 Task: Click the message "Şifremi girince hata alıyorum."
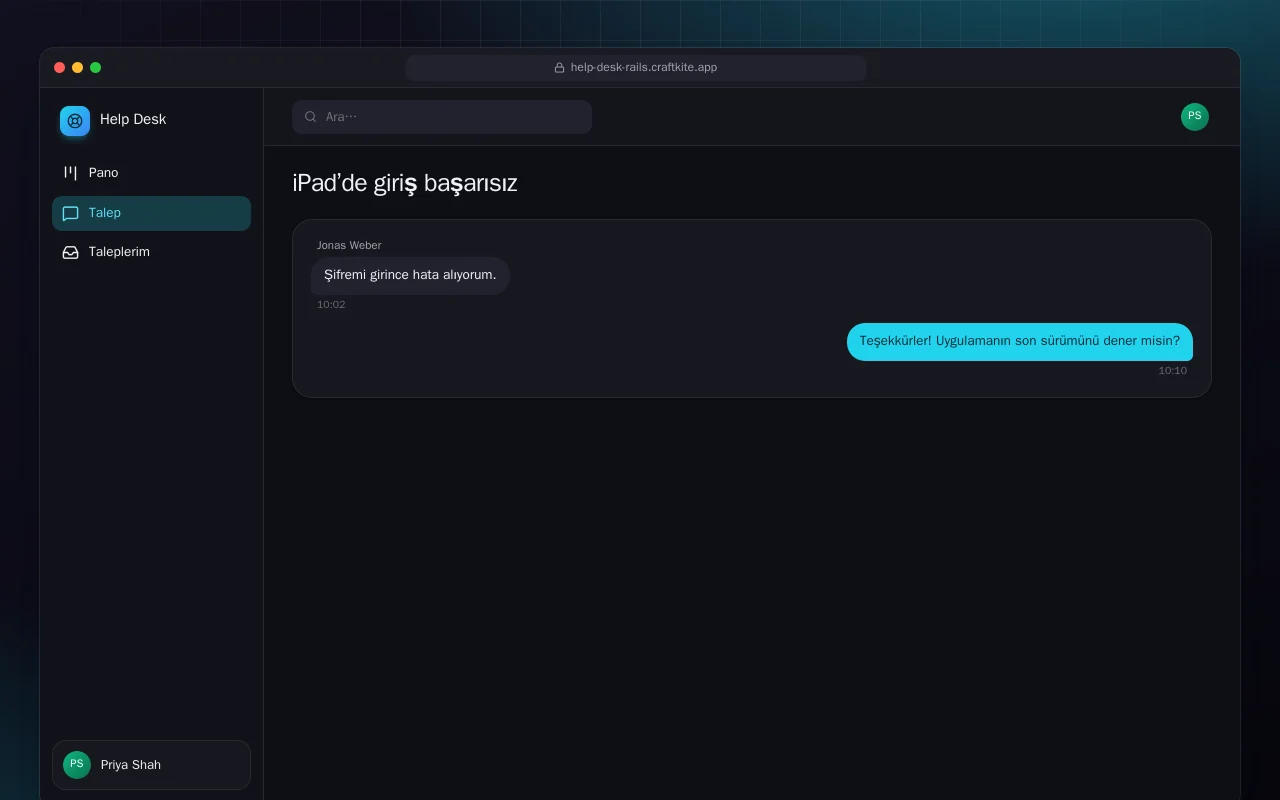click(x=410, y=275)
